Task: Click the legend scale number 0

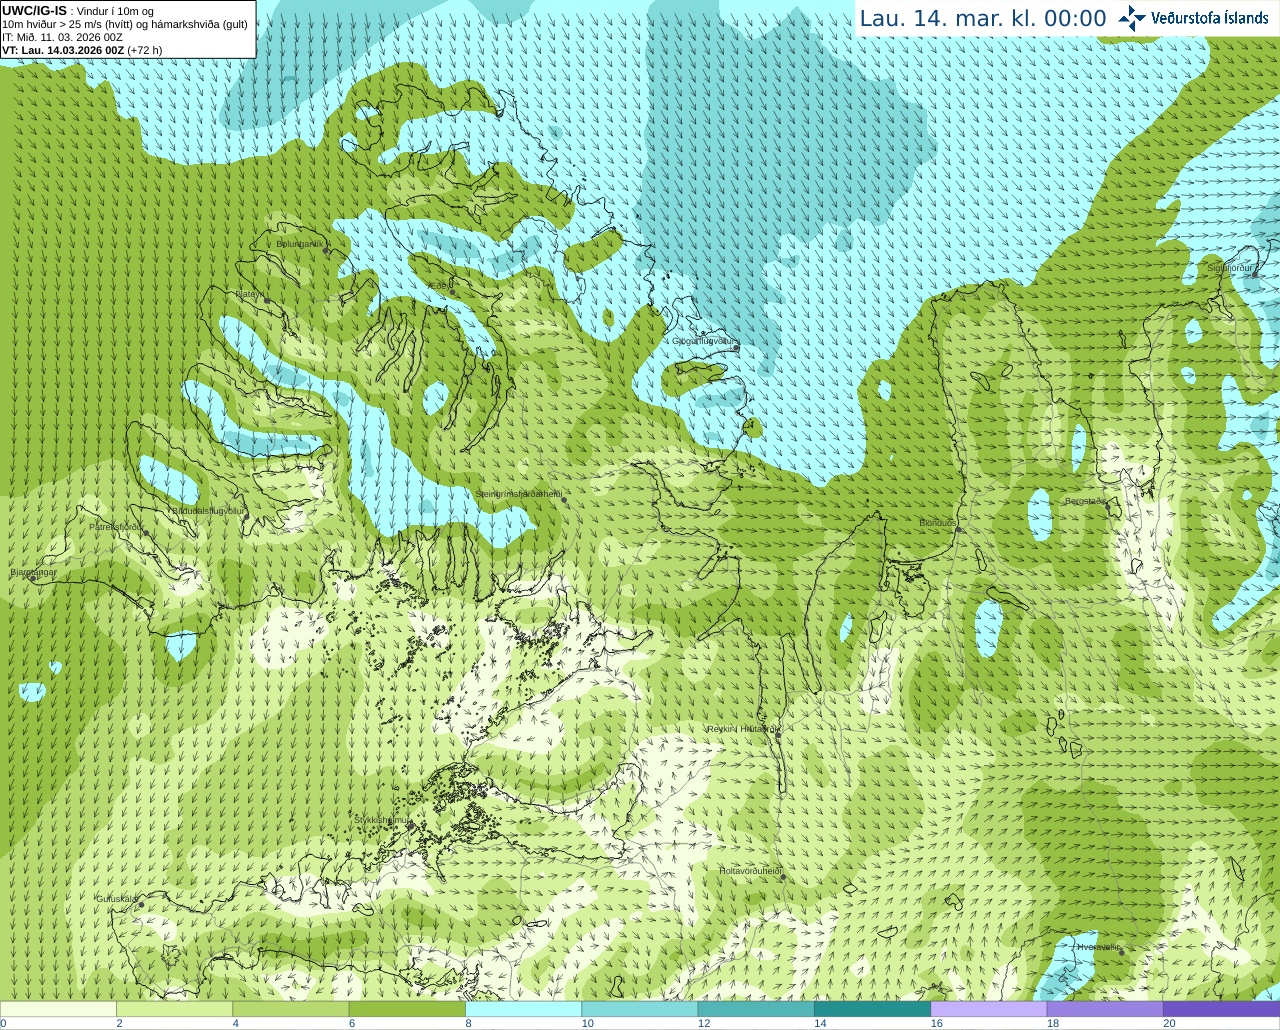Action: tap(3, 1023)
